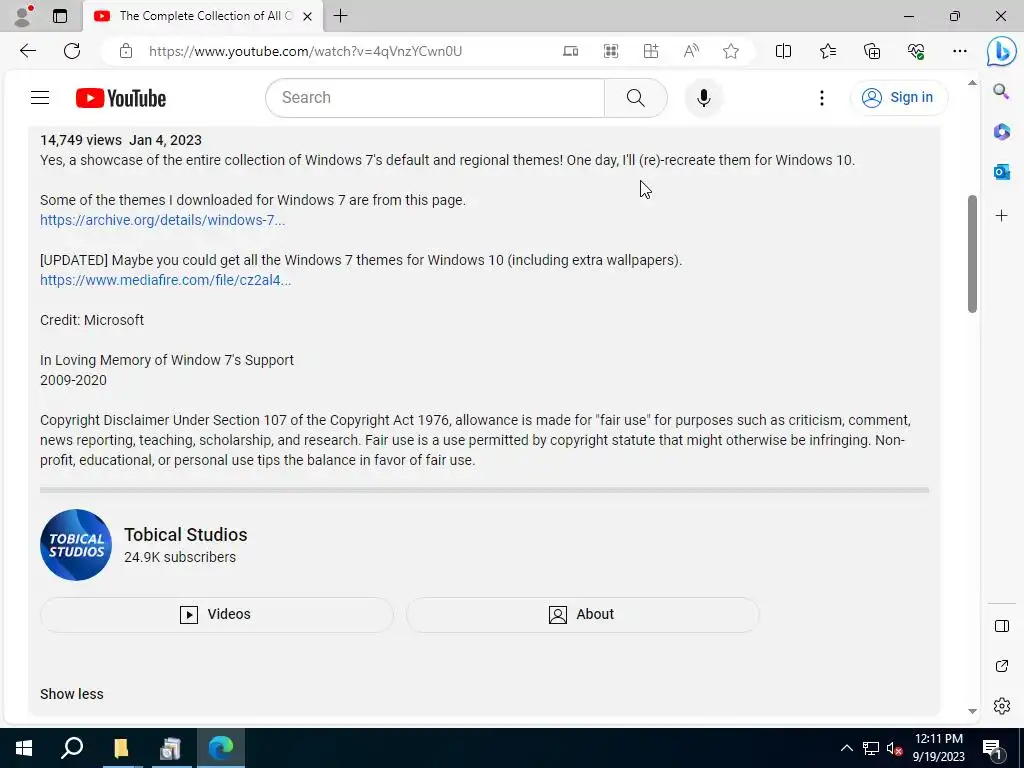Open extensions icon in address bar
This screenshot has height=768, width=1024.
click(x=651, y=51)
